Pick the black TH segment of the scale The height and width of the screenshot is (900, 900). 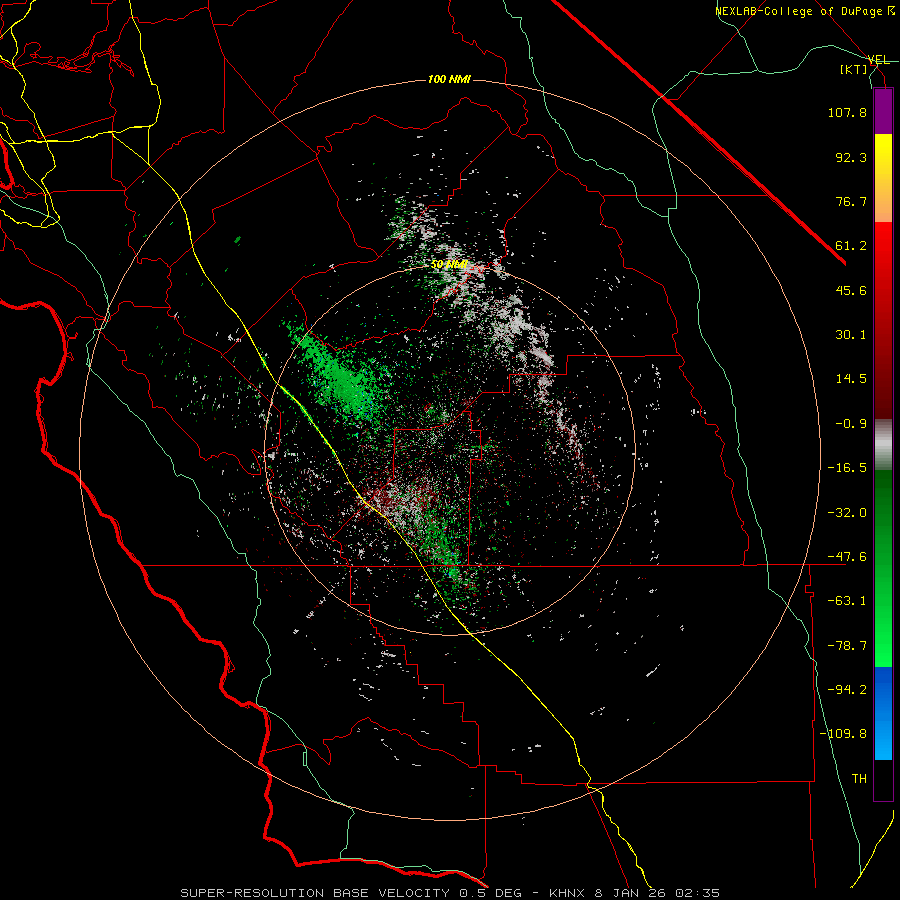point(883,779)
